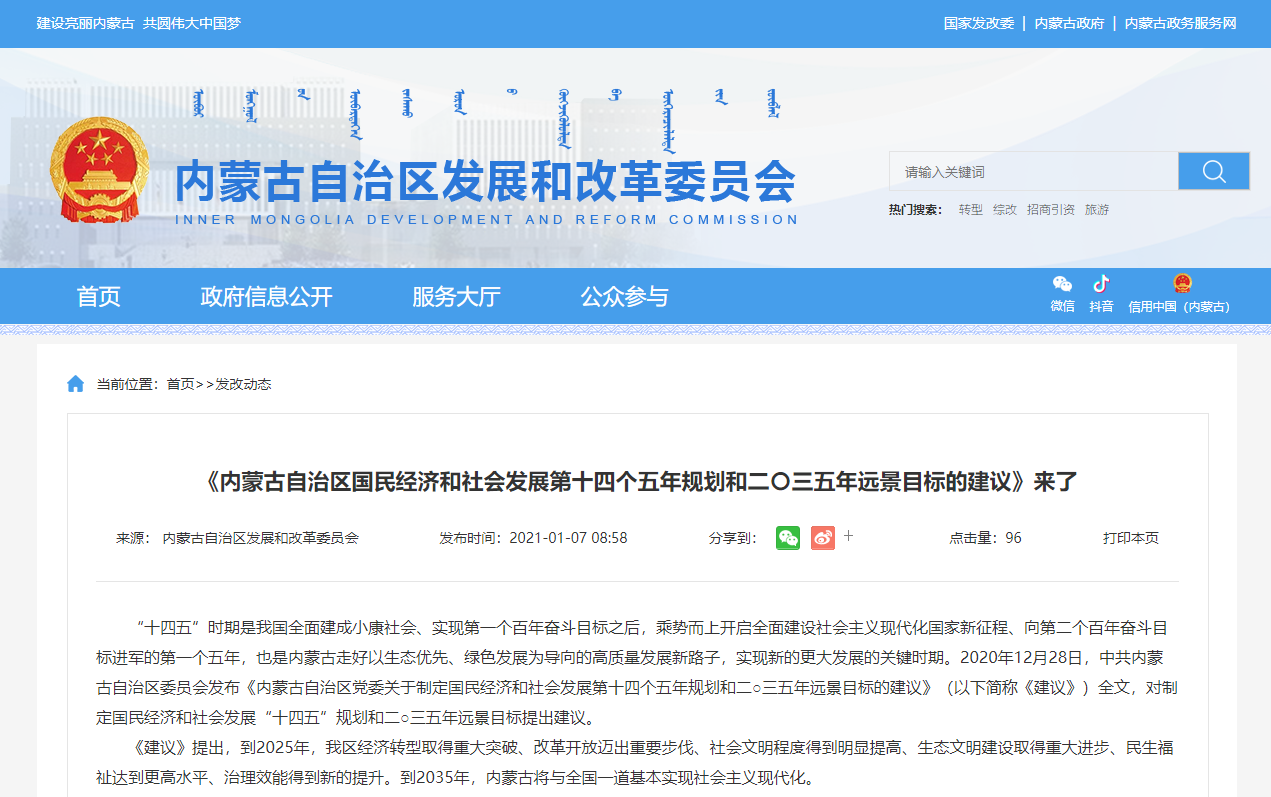Share article via red Weibo icon

point(822,538)
